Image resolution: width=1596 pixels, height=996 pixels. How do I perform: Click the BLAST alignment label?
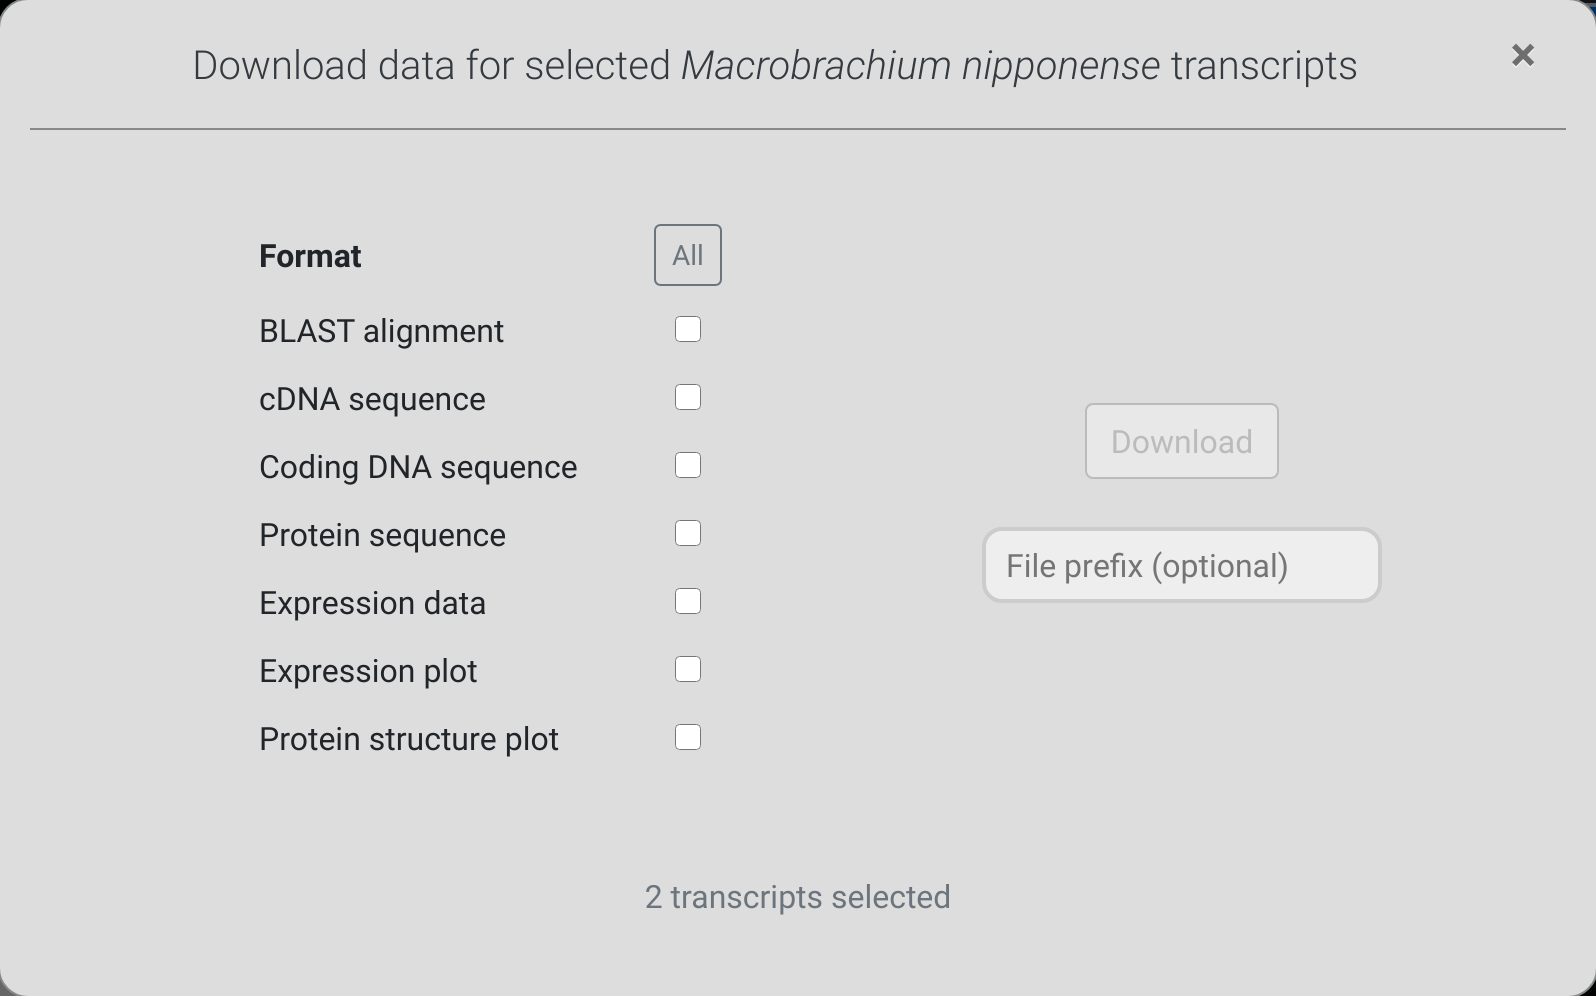point(381,331)
